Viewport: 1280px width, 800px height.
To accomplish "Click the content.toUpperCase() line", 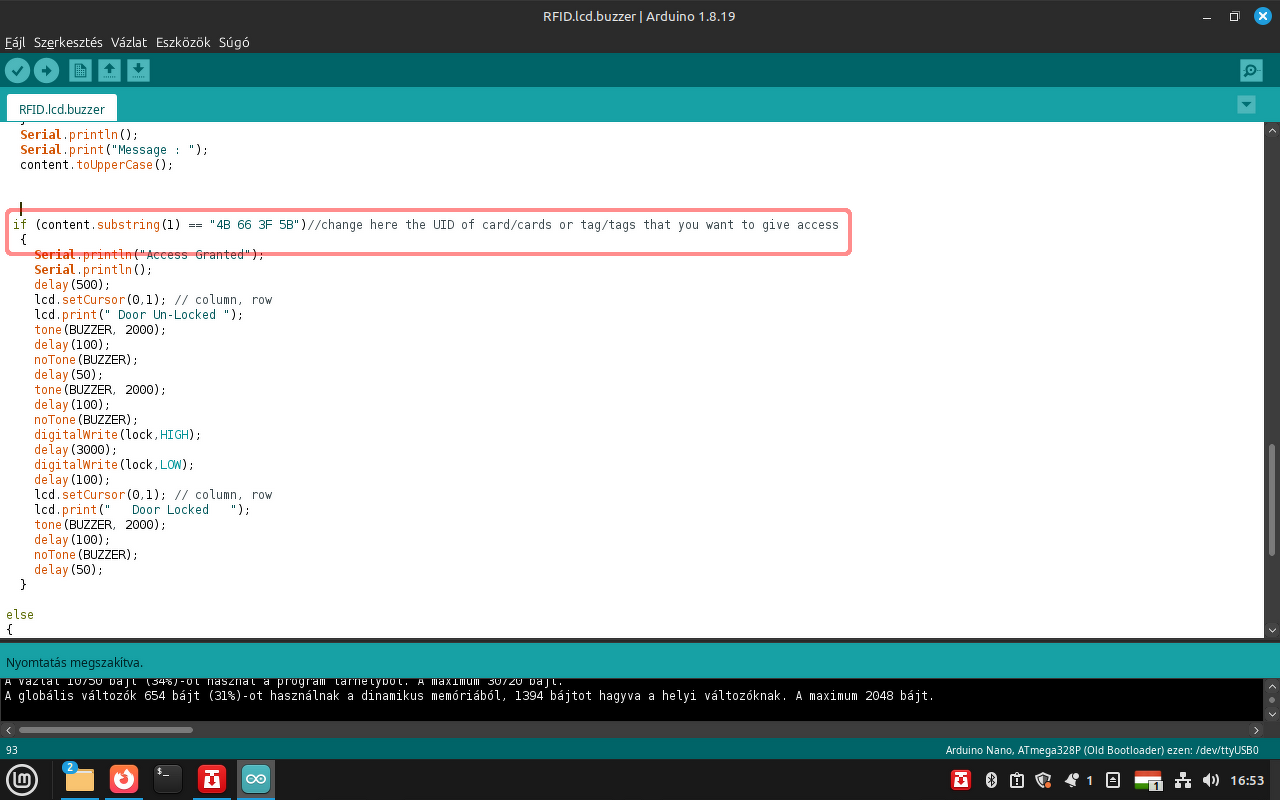I will (x=97, y=165).
